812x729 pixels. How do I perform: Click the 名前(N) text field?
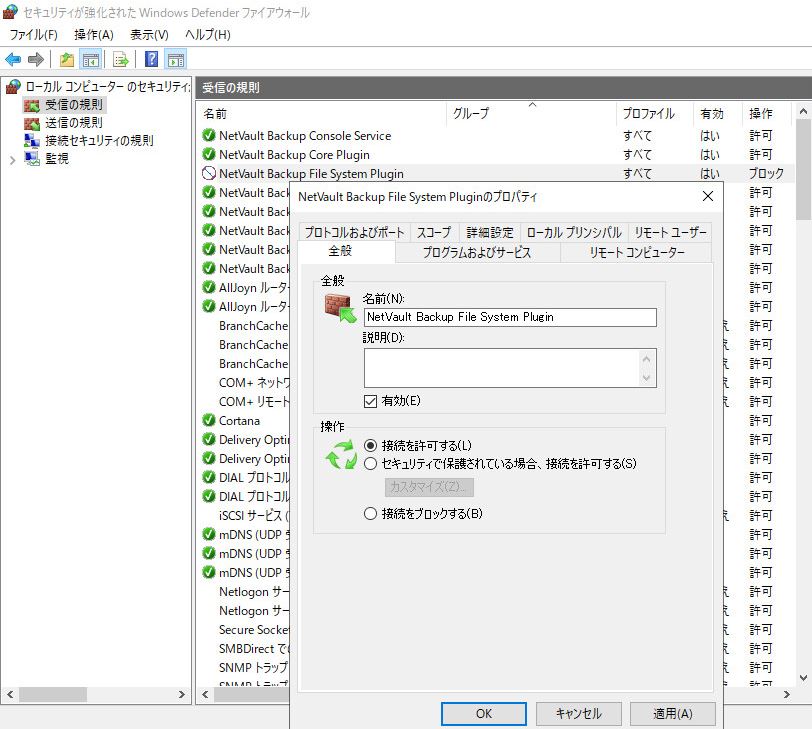click(x=510, y=317)
